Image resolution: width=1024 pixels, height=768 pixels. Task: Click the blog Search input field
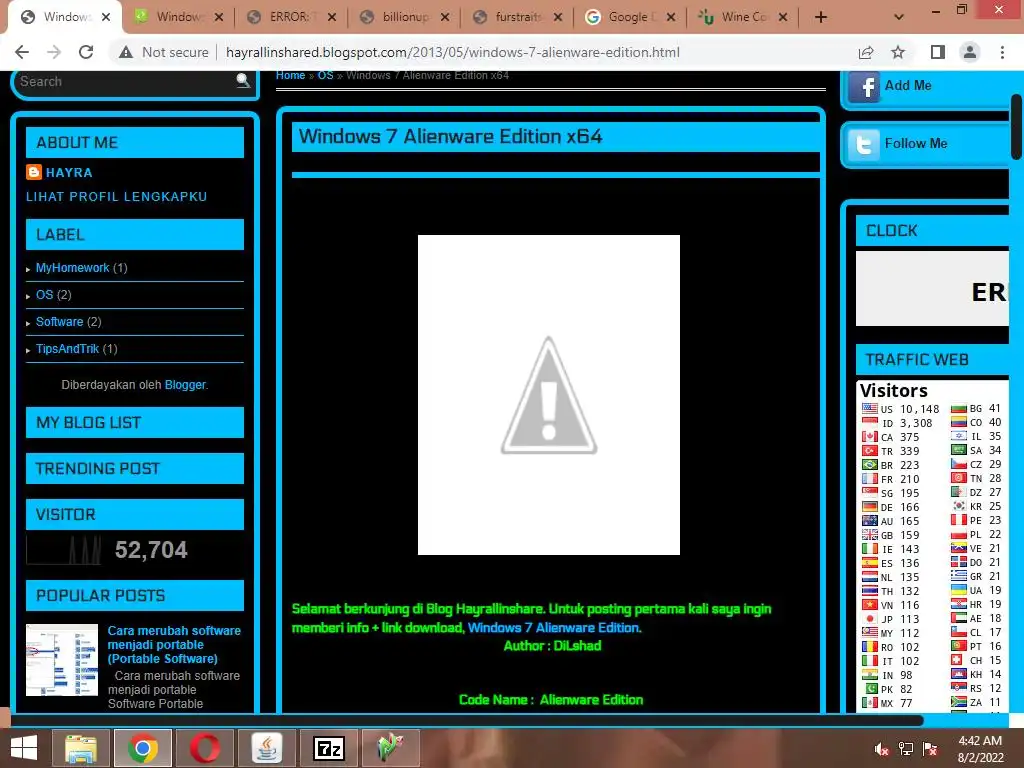pyautogui.click(x=124, y=81)
